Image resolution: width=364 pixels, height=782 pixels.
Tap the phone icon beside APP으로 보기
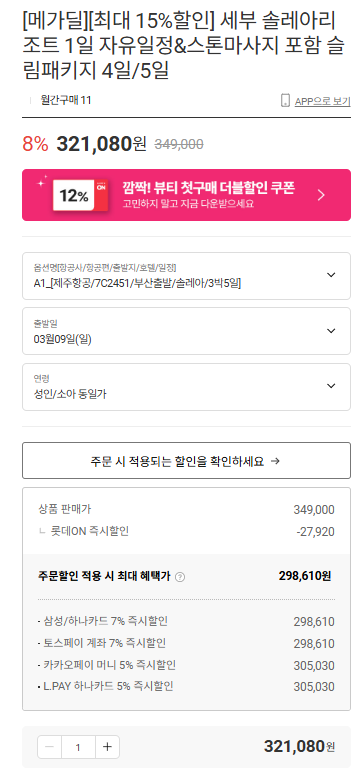click(285, 101)
